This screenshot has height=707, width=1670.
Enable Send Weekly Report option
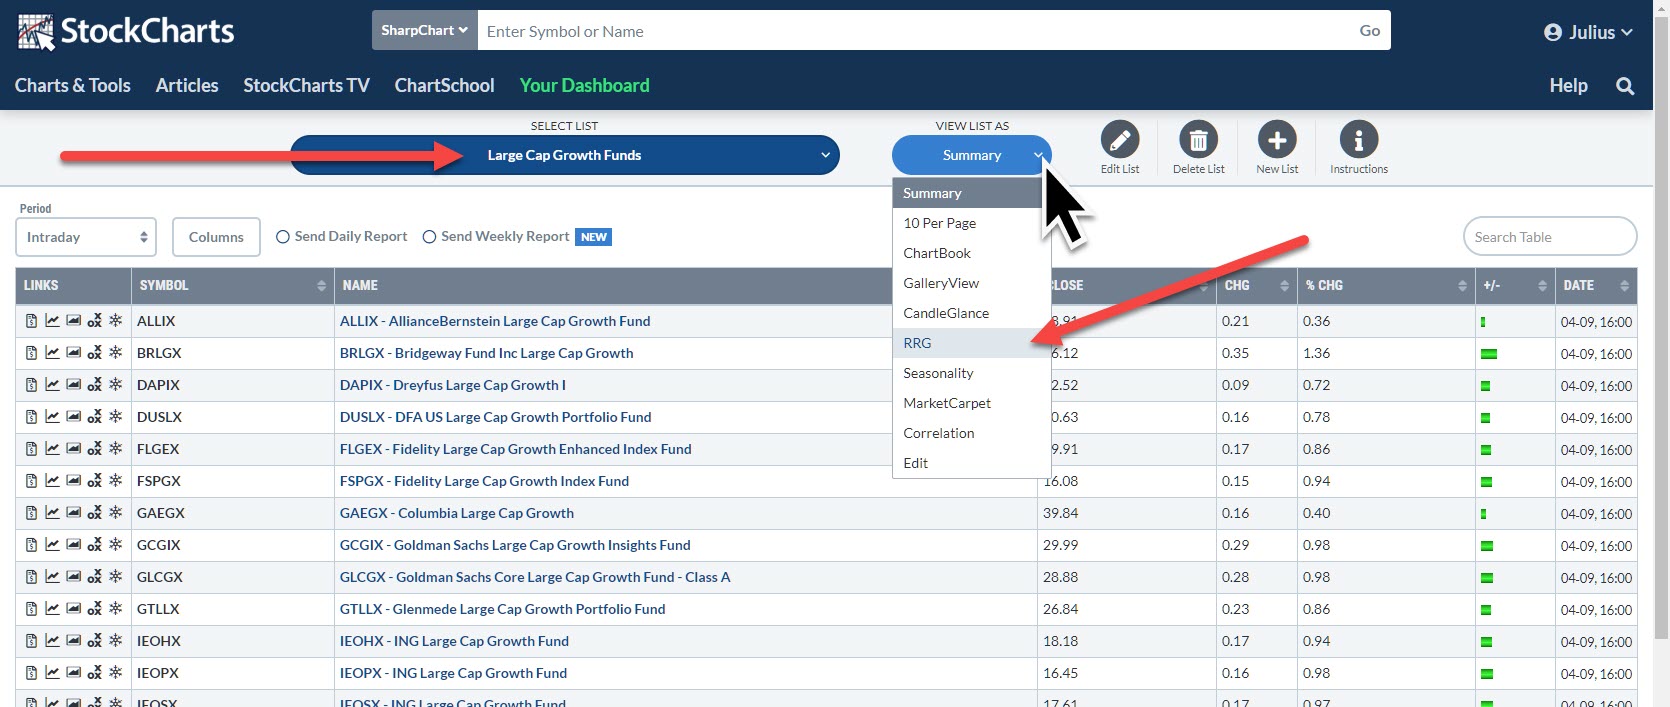(x=430, y=237)
